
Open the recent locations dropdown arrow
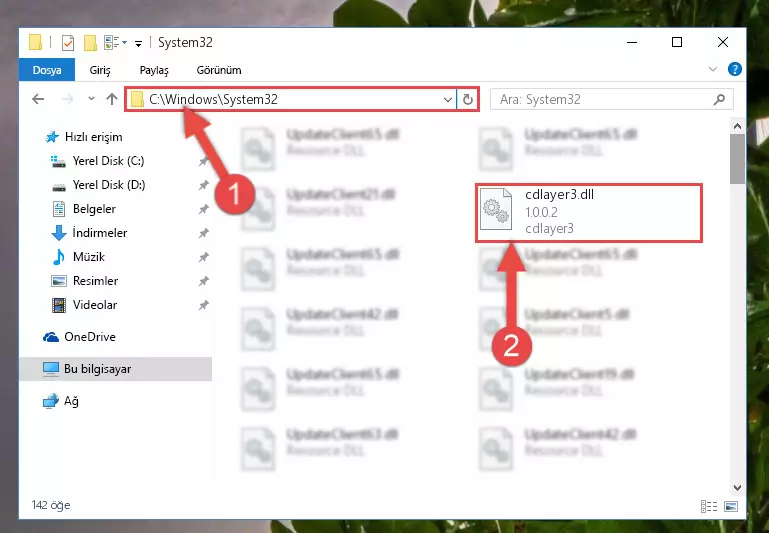(x=91, y=99)
